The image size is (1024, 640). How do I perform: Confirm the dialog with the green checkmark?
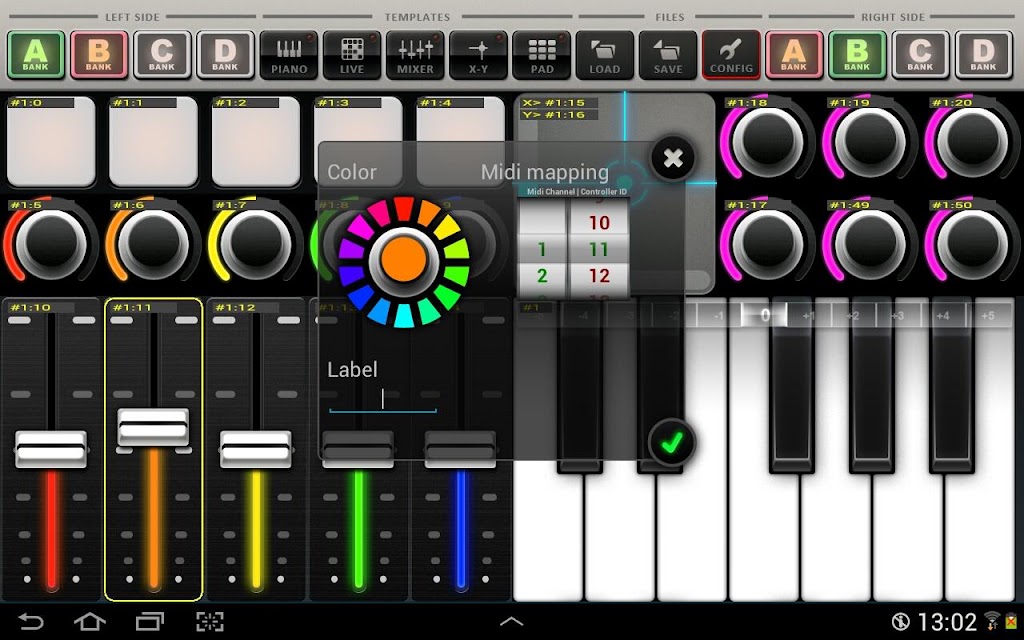click(672, 443)
